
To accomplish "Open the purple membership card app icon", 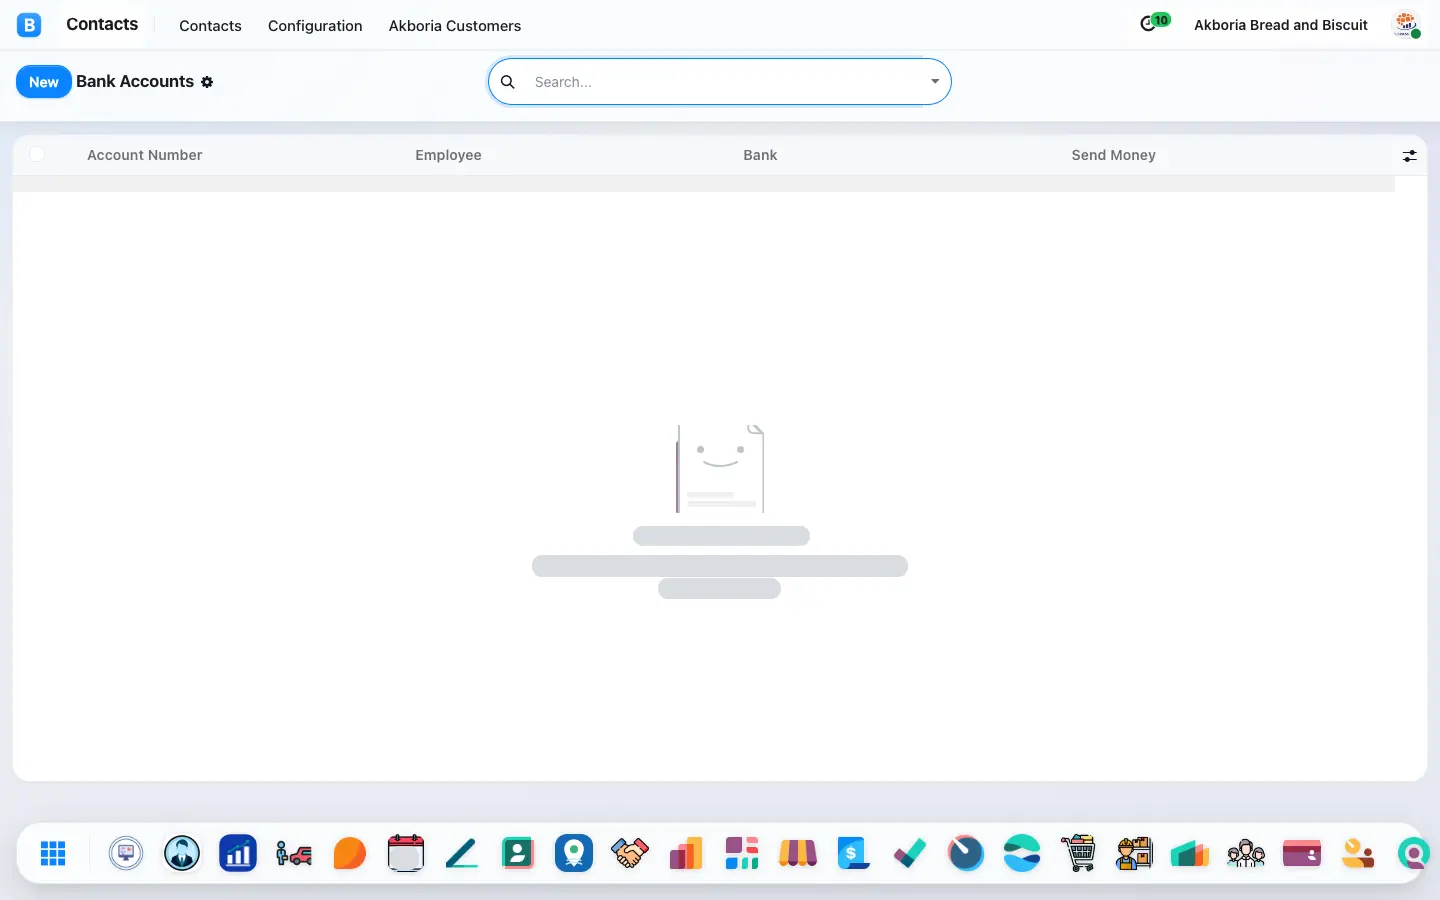I will pos(1302,853).
